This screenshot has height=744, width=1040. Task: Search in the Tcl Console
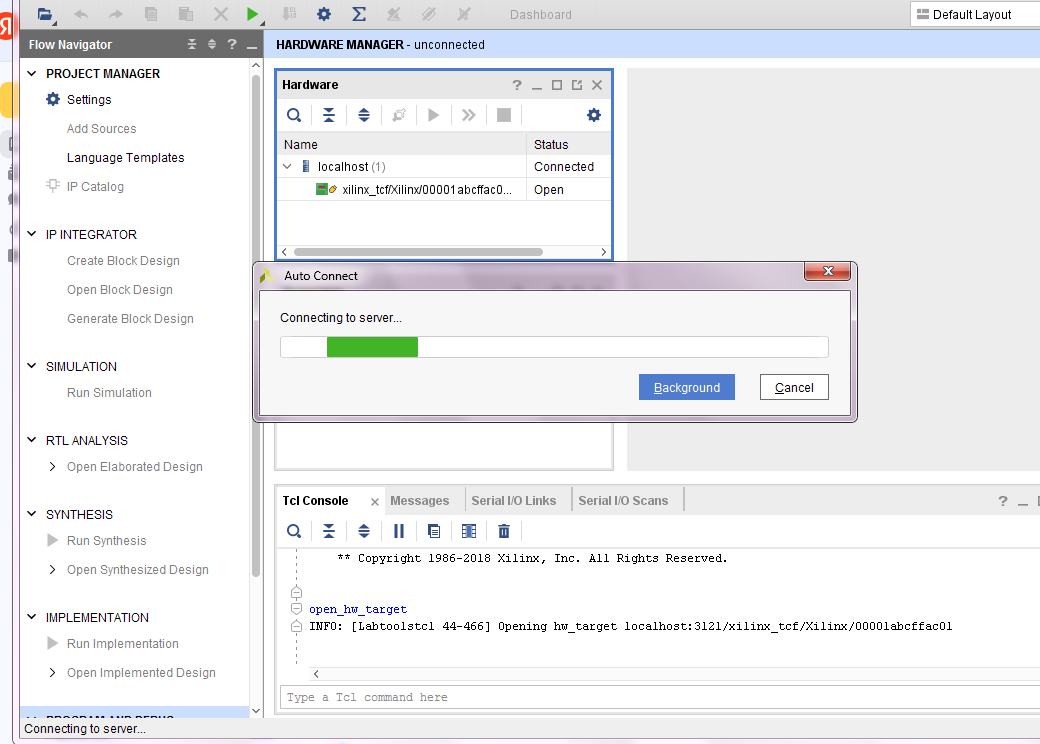point(294,531)
